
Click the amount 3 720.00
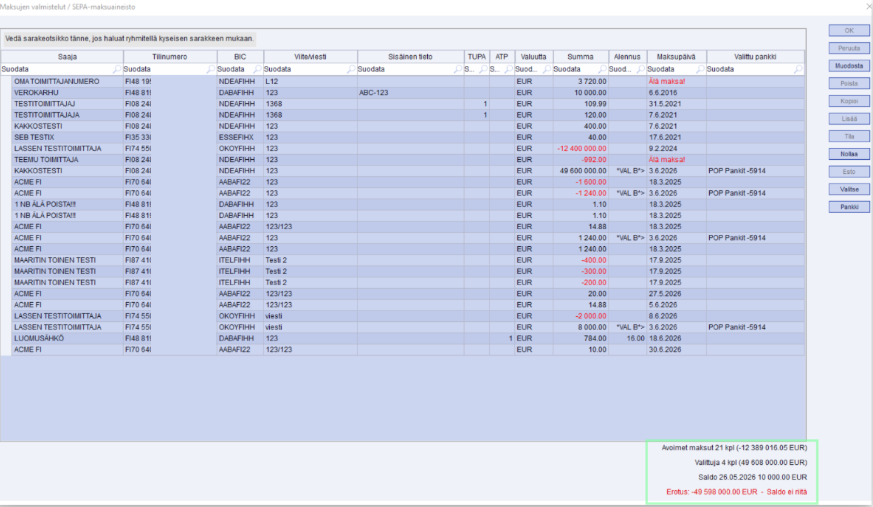[592, 82]
